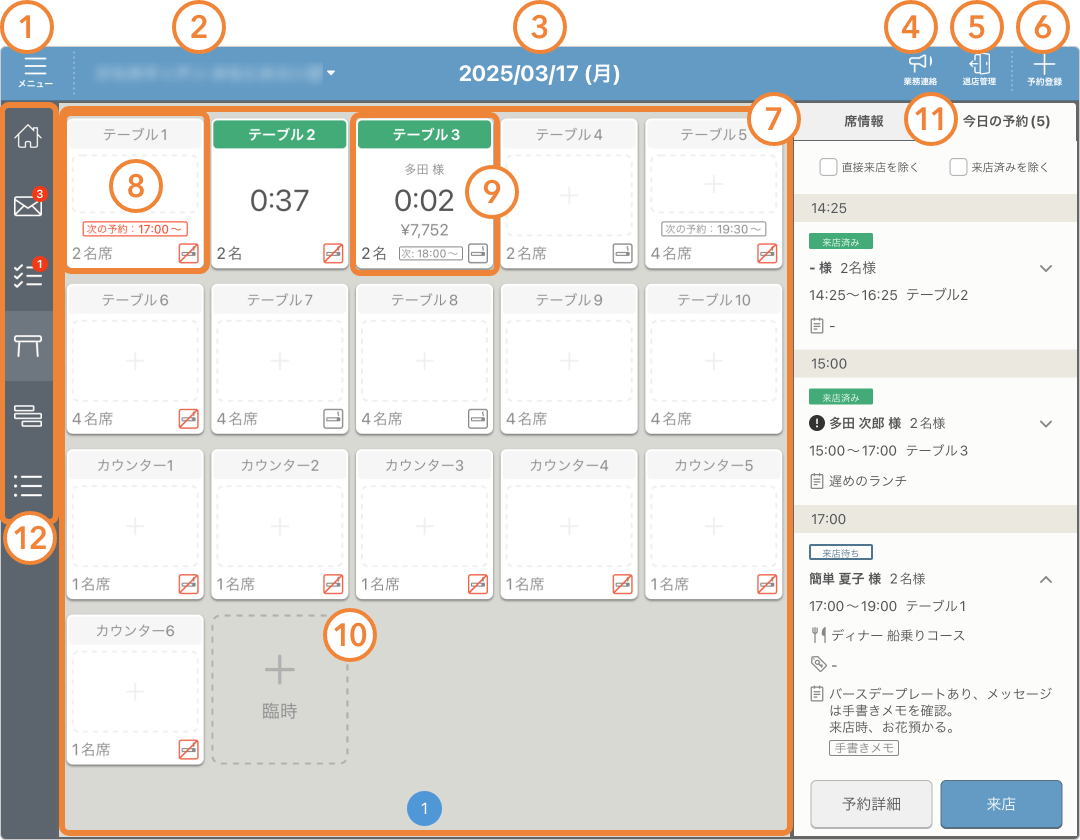Open the hamburger メニュー icon
1080x840 pixels.
click(36, 71)
